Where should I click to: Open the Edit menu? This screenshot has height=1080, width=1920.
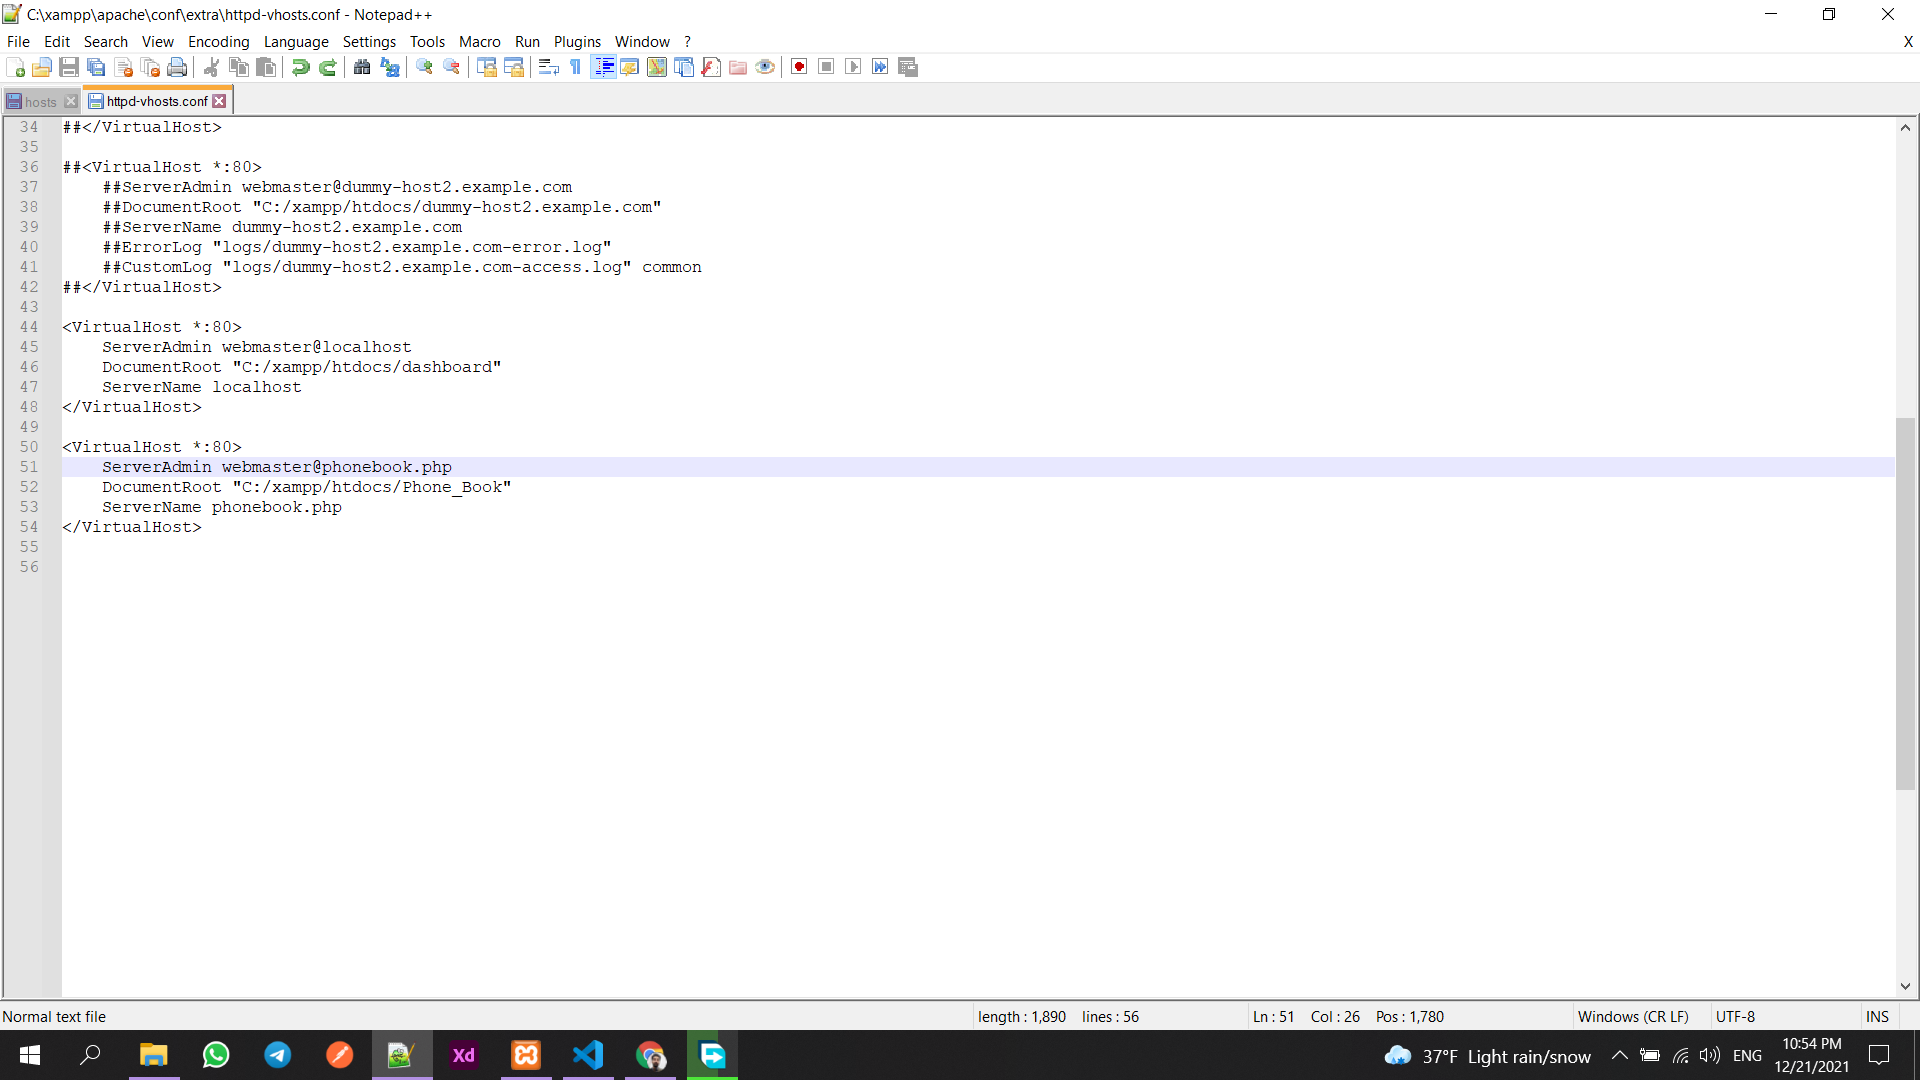click(x=56, y=41)
